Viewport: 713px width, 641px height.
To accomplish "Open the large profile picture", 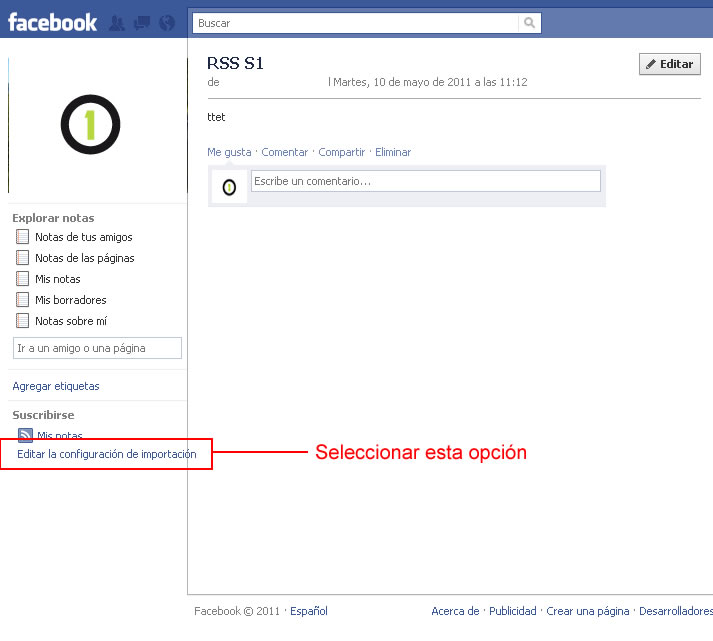I will 98,125.
